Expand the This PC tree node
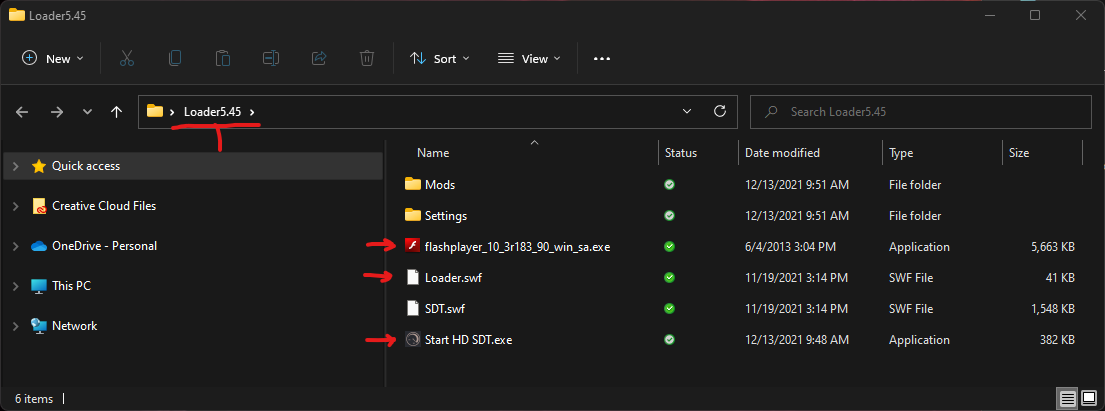 coord(15,286)
